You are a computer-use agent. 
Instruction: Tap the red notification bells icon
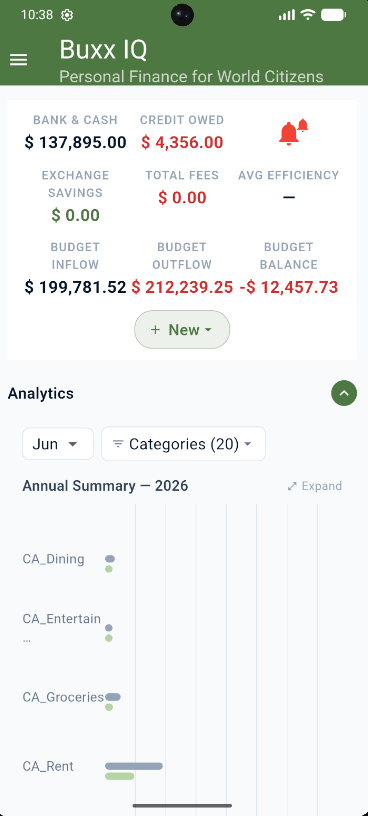pos(293,133)
